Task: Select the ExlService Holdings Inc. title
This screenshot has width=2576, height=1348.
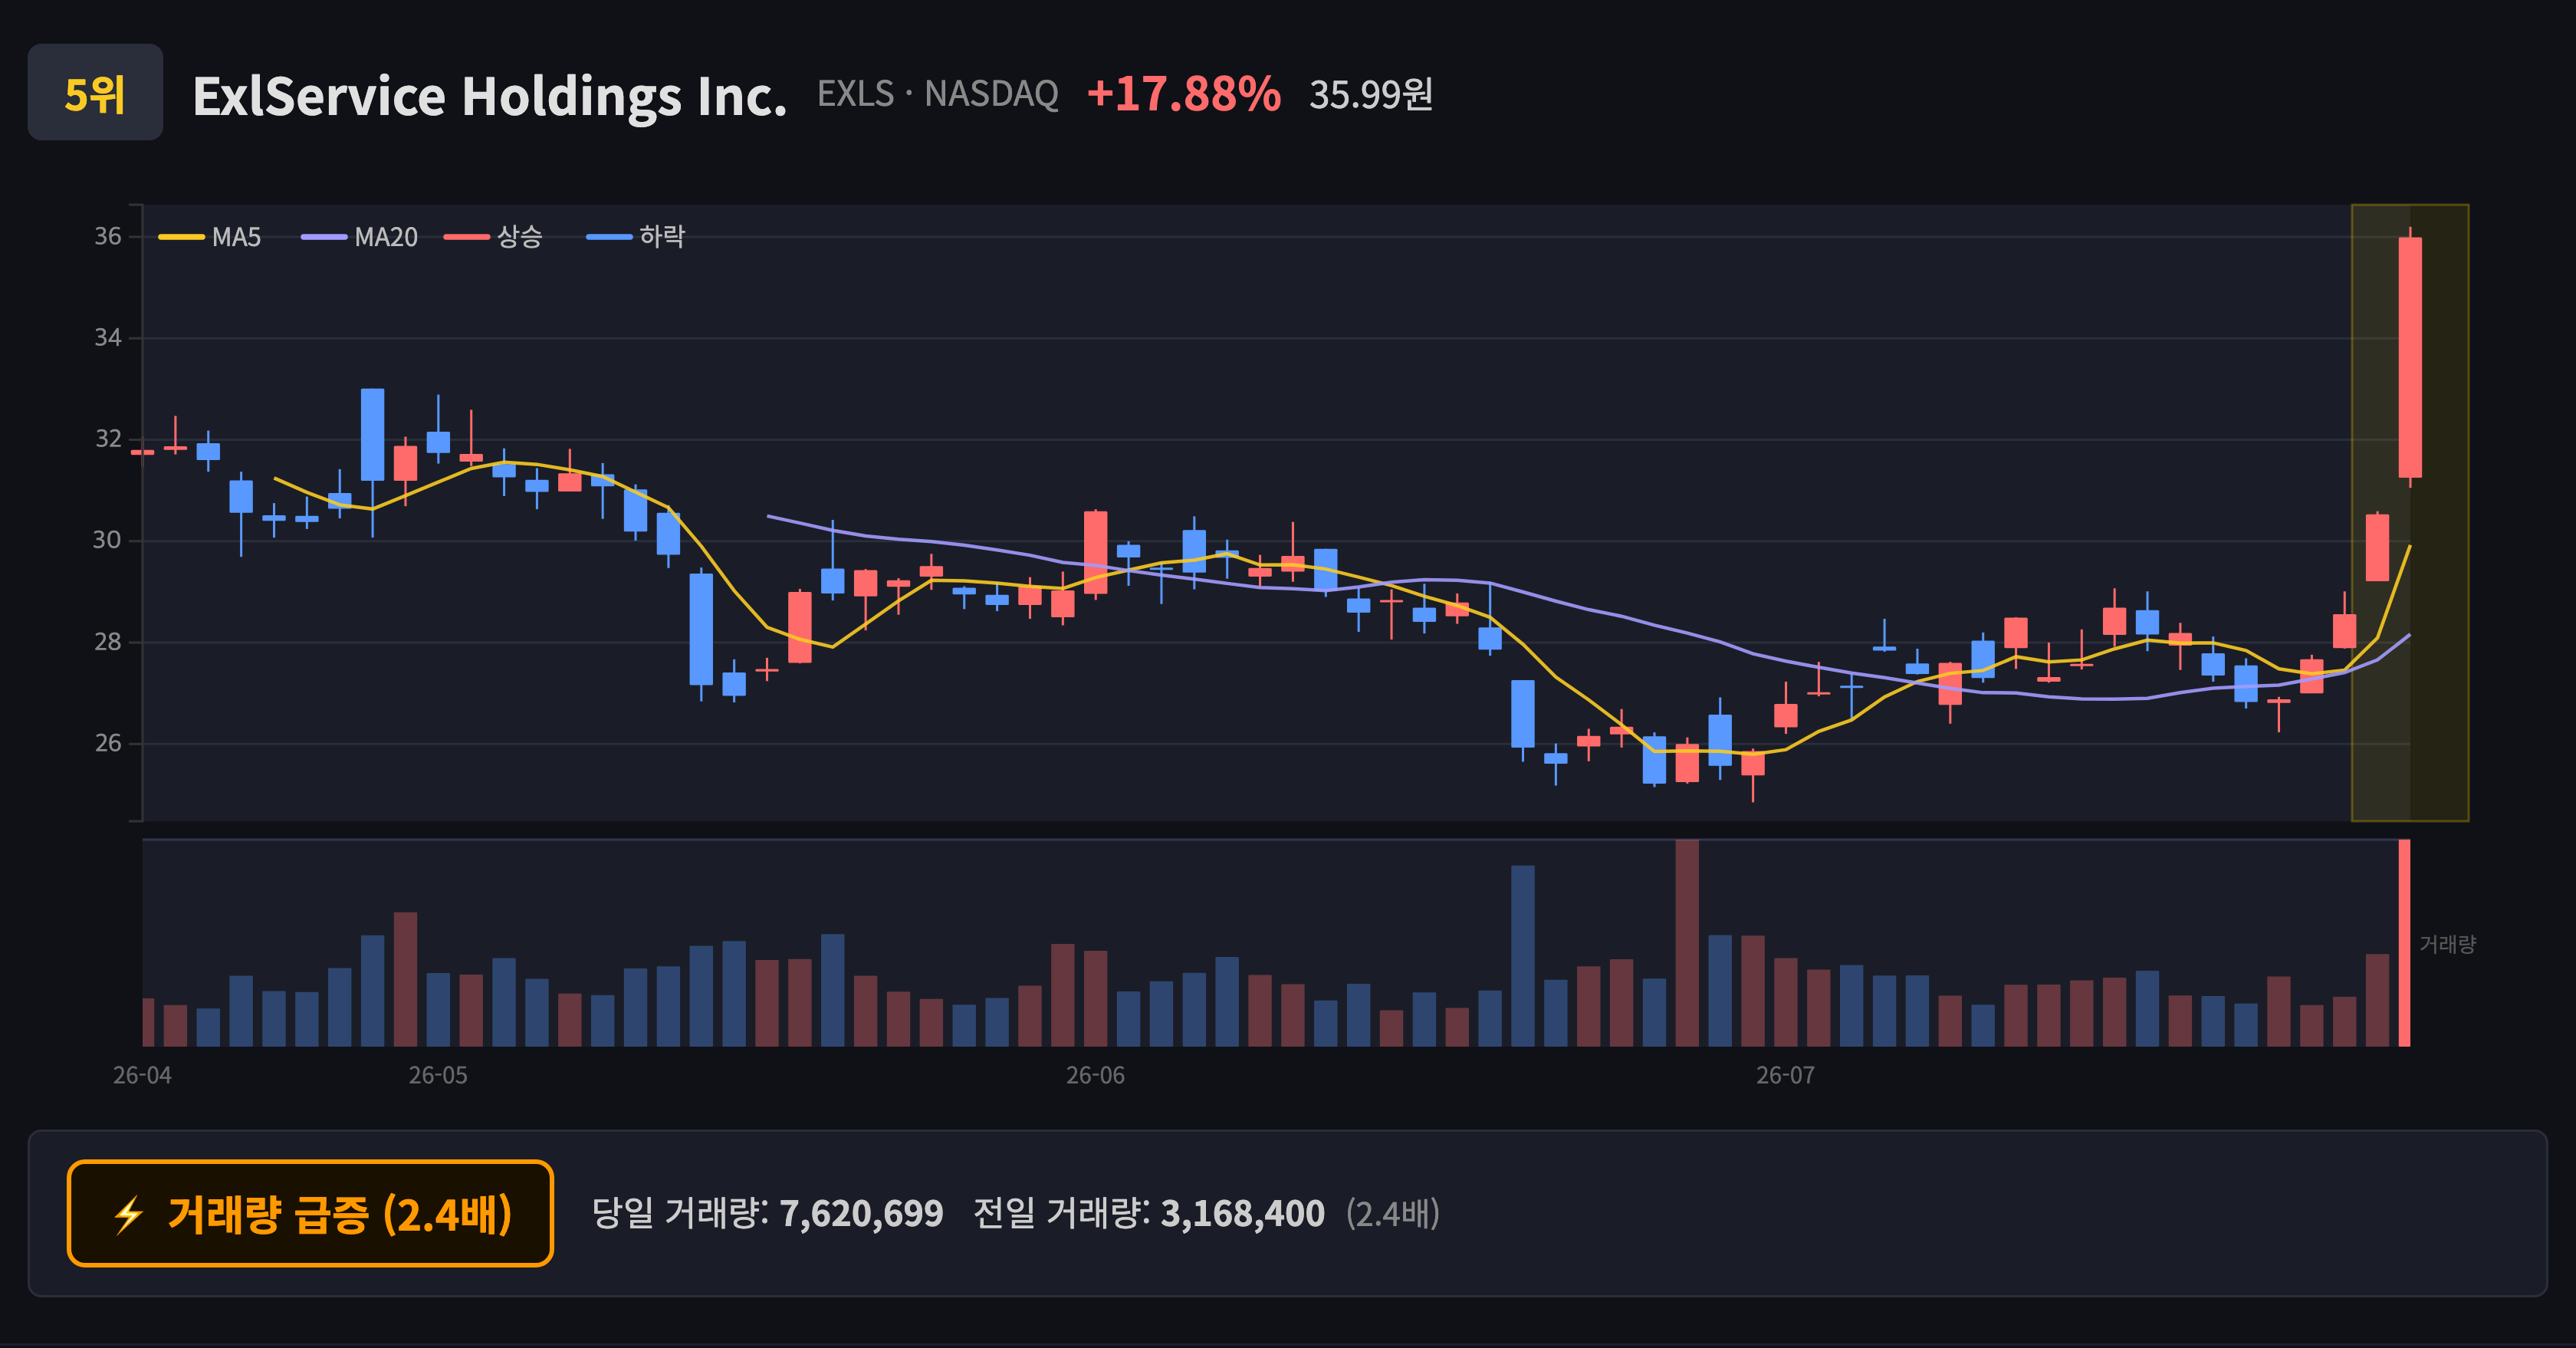Action: point(490,96)
